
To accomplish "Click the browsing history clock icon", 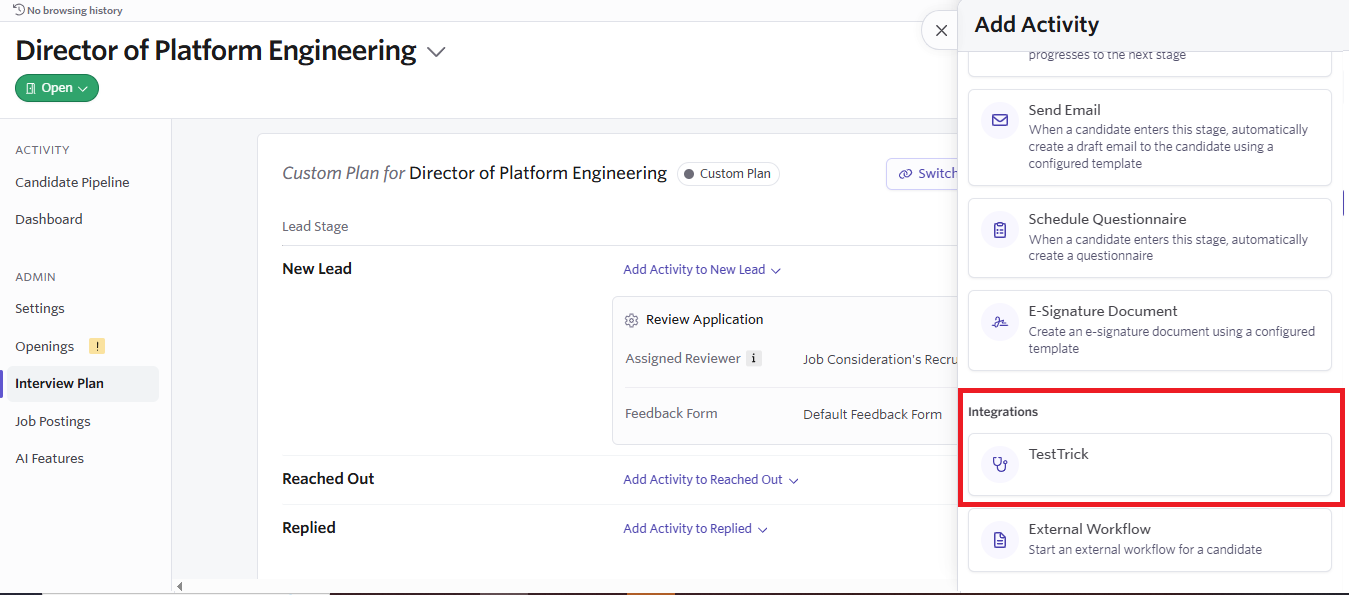I will [19, 10].
